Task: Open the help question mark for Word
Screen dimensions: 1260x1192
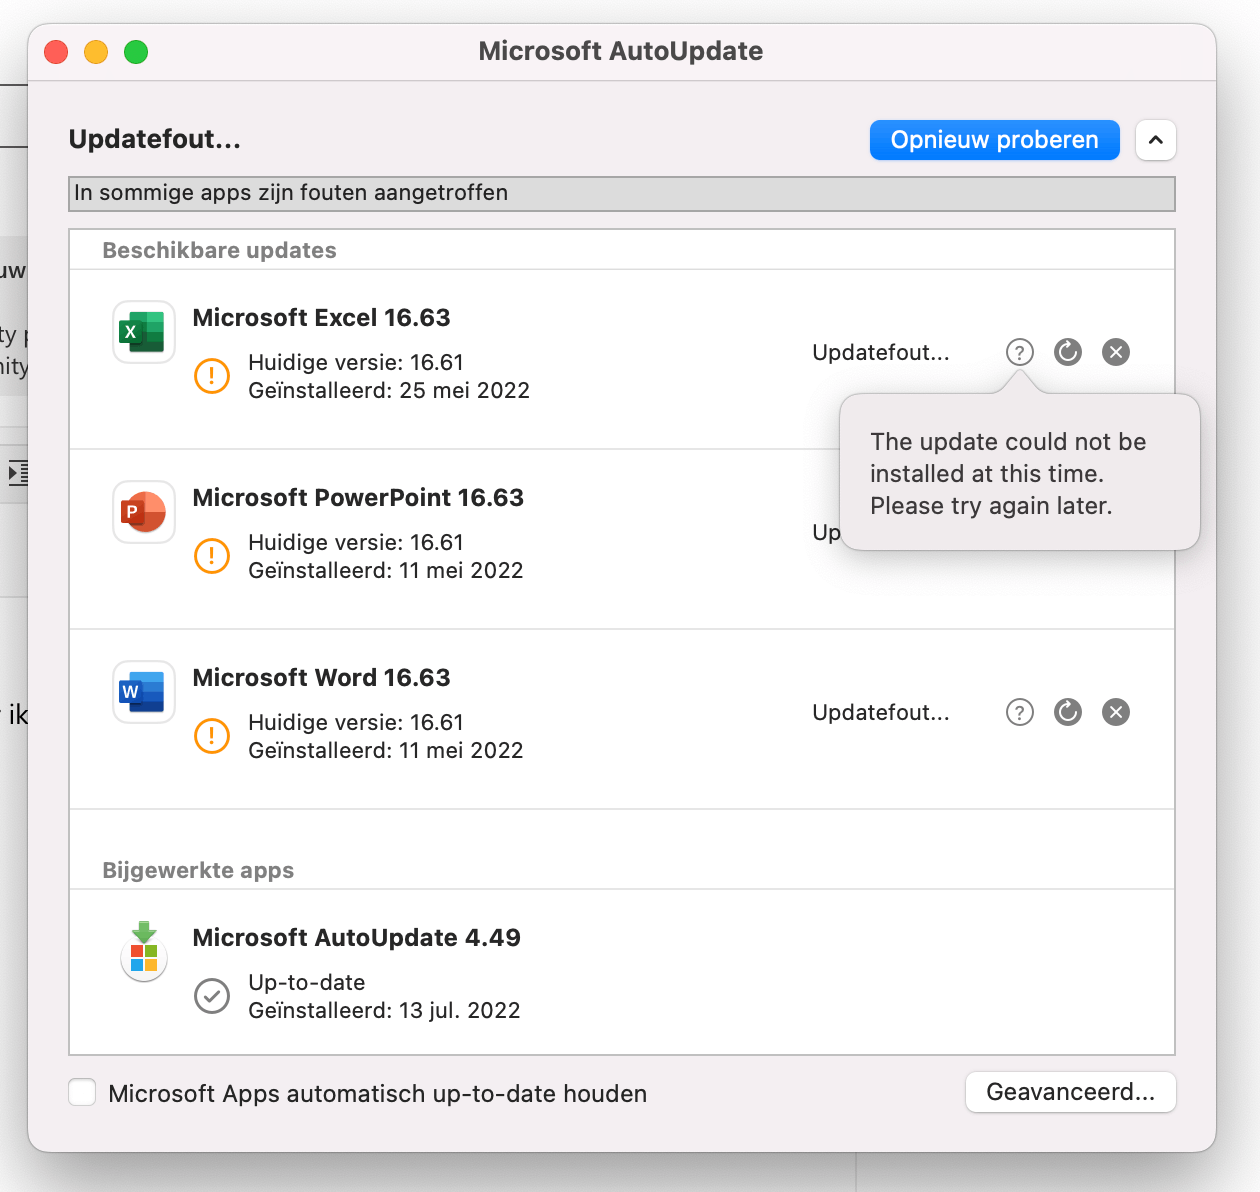Action: (x=1019, y=712)
